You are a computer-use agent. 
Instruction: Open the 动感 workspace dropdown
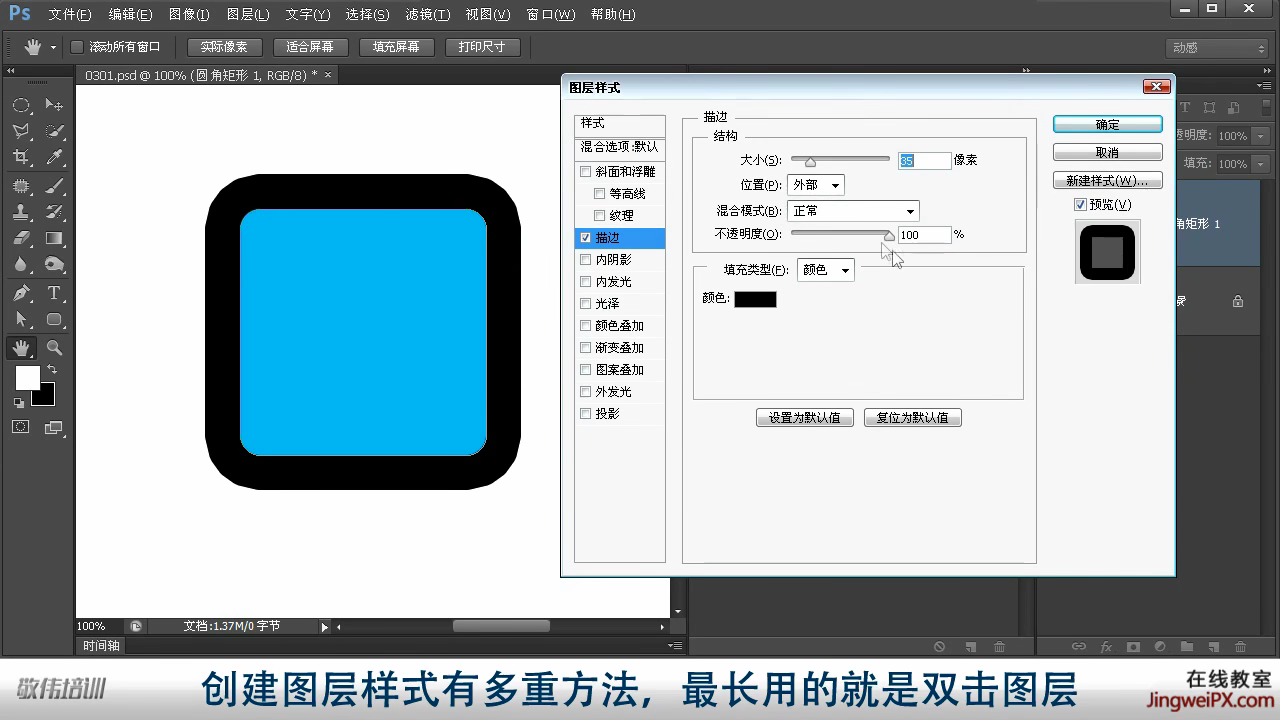coord(1217,48)
